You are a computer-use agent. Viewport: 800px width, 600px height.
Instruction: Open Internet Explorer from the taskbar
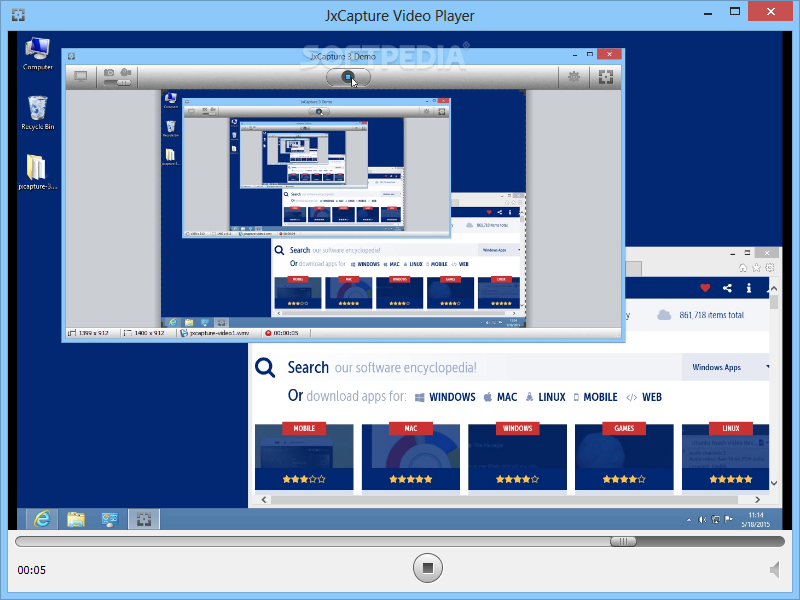pyautogui.click(x=42, y=519)
